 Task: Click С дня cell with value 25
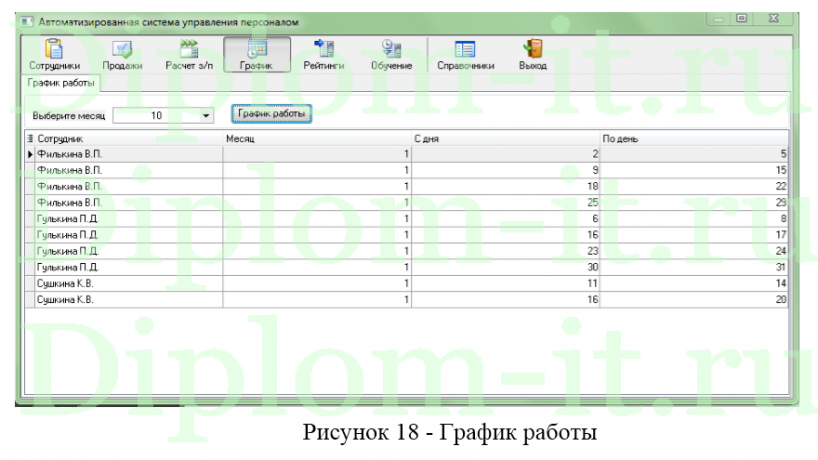point(506,202)
